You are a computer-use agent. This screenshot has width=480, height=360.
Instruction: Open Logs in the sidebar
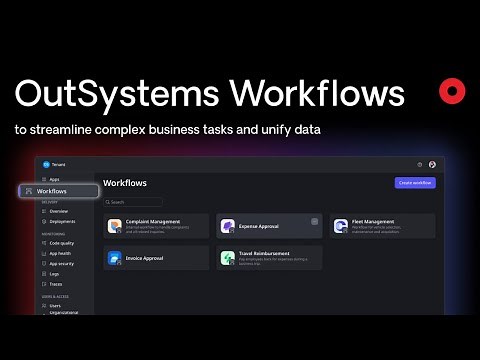[x=50, y=274]
